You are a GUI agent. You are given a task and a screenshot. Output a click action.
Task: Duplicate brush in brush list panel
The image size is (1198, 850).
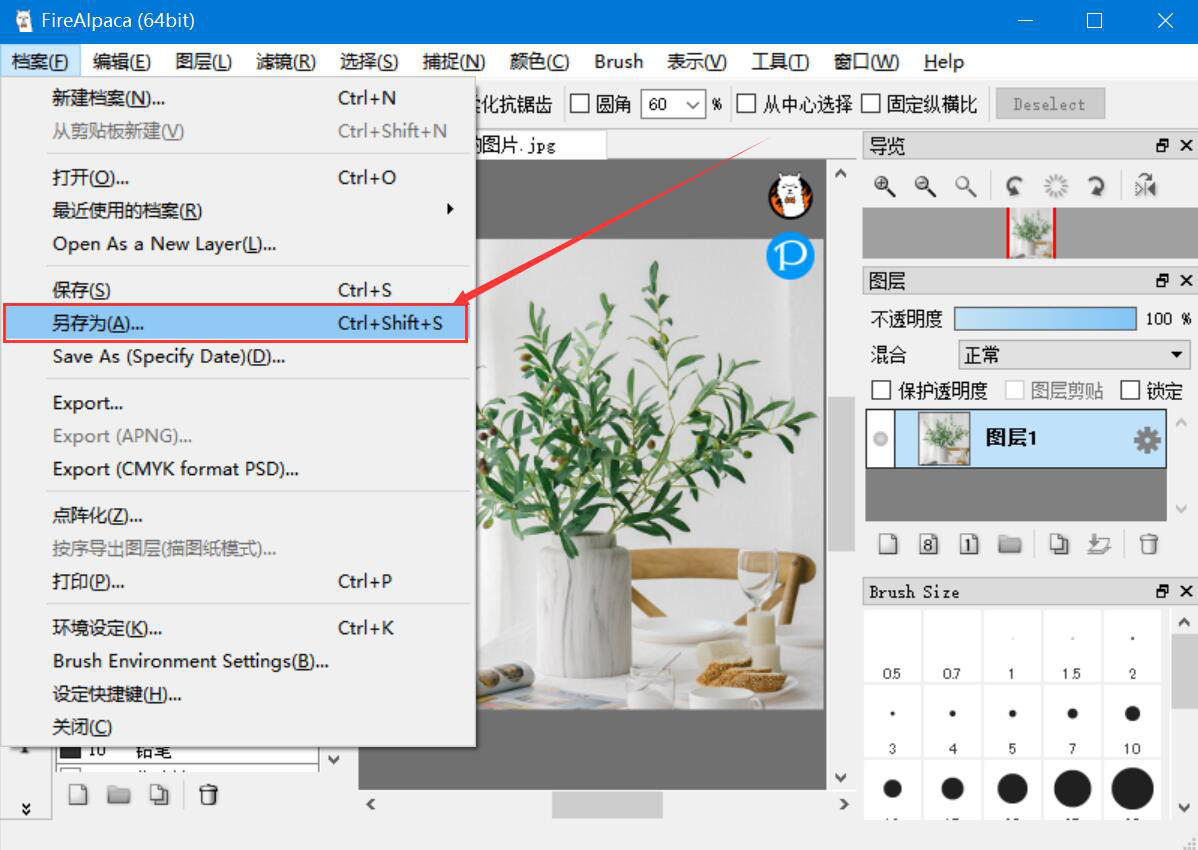coord(159,795)
